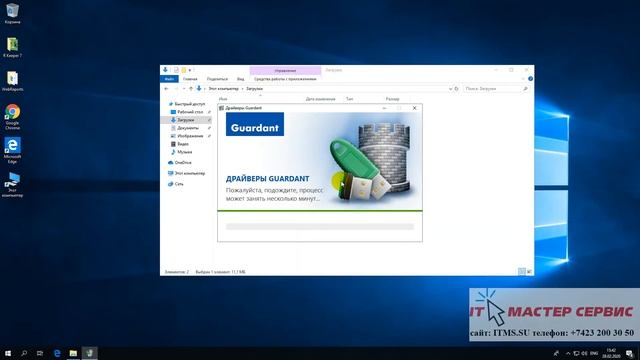Image resolution: width=640 pixels, height=360 pixels.
Task: Open File Explorer from the taskbar
Action: 73,353
